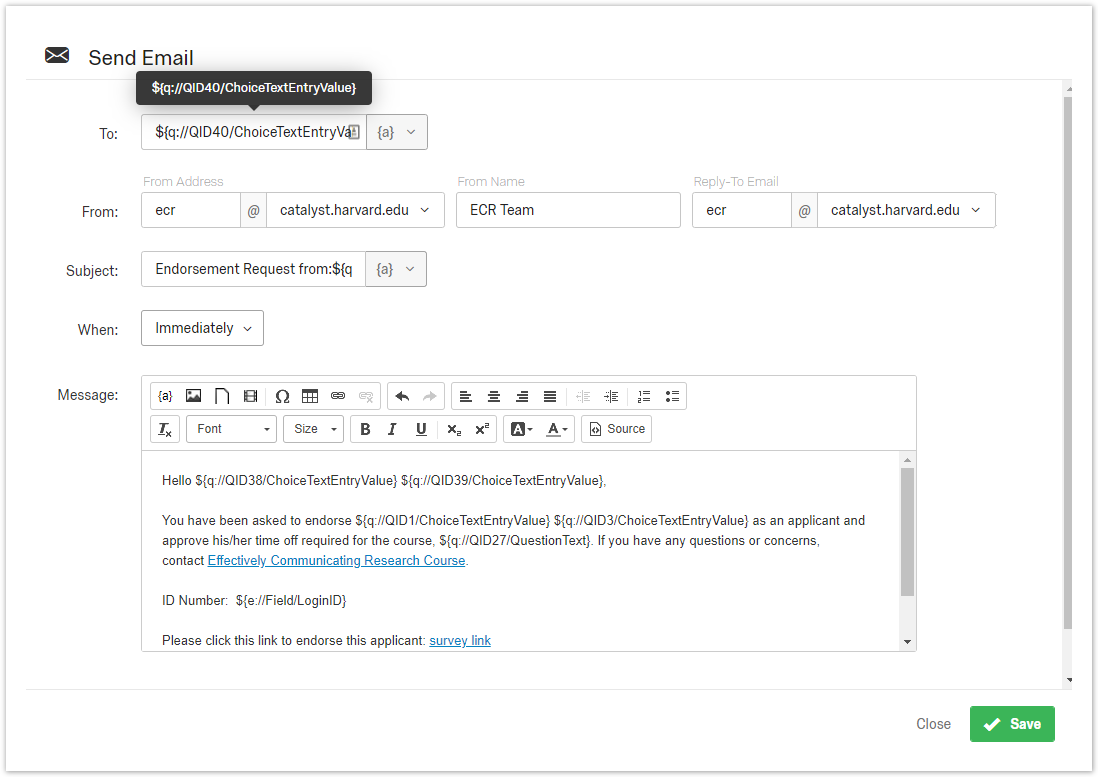Insert a table into message
This screenshot has height=777, width=1098.
click(x=310, y=397)
